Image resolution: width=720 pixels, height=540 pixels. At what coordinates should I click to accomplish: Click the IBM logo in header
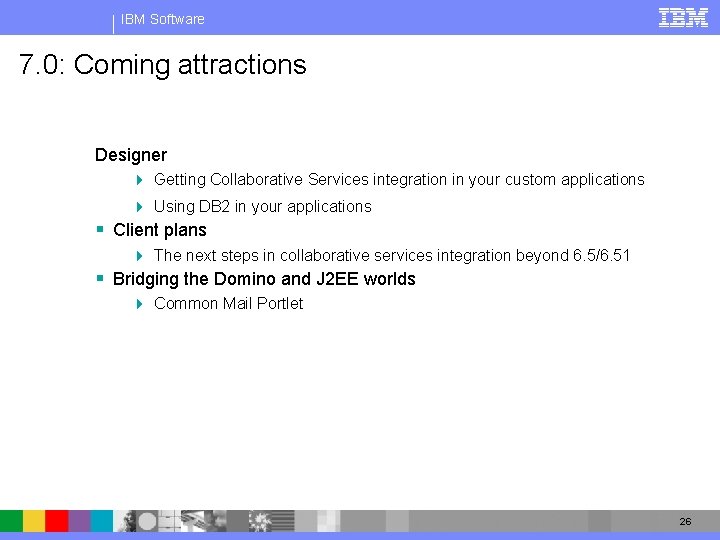683,18
